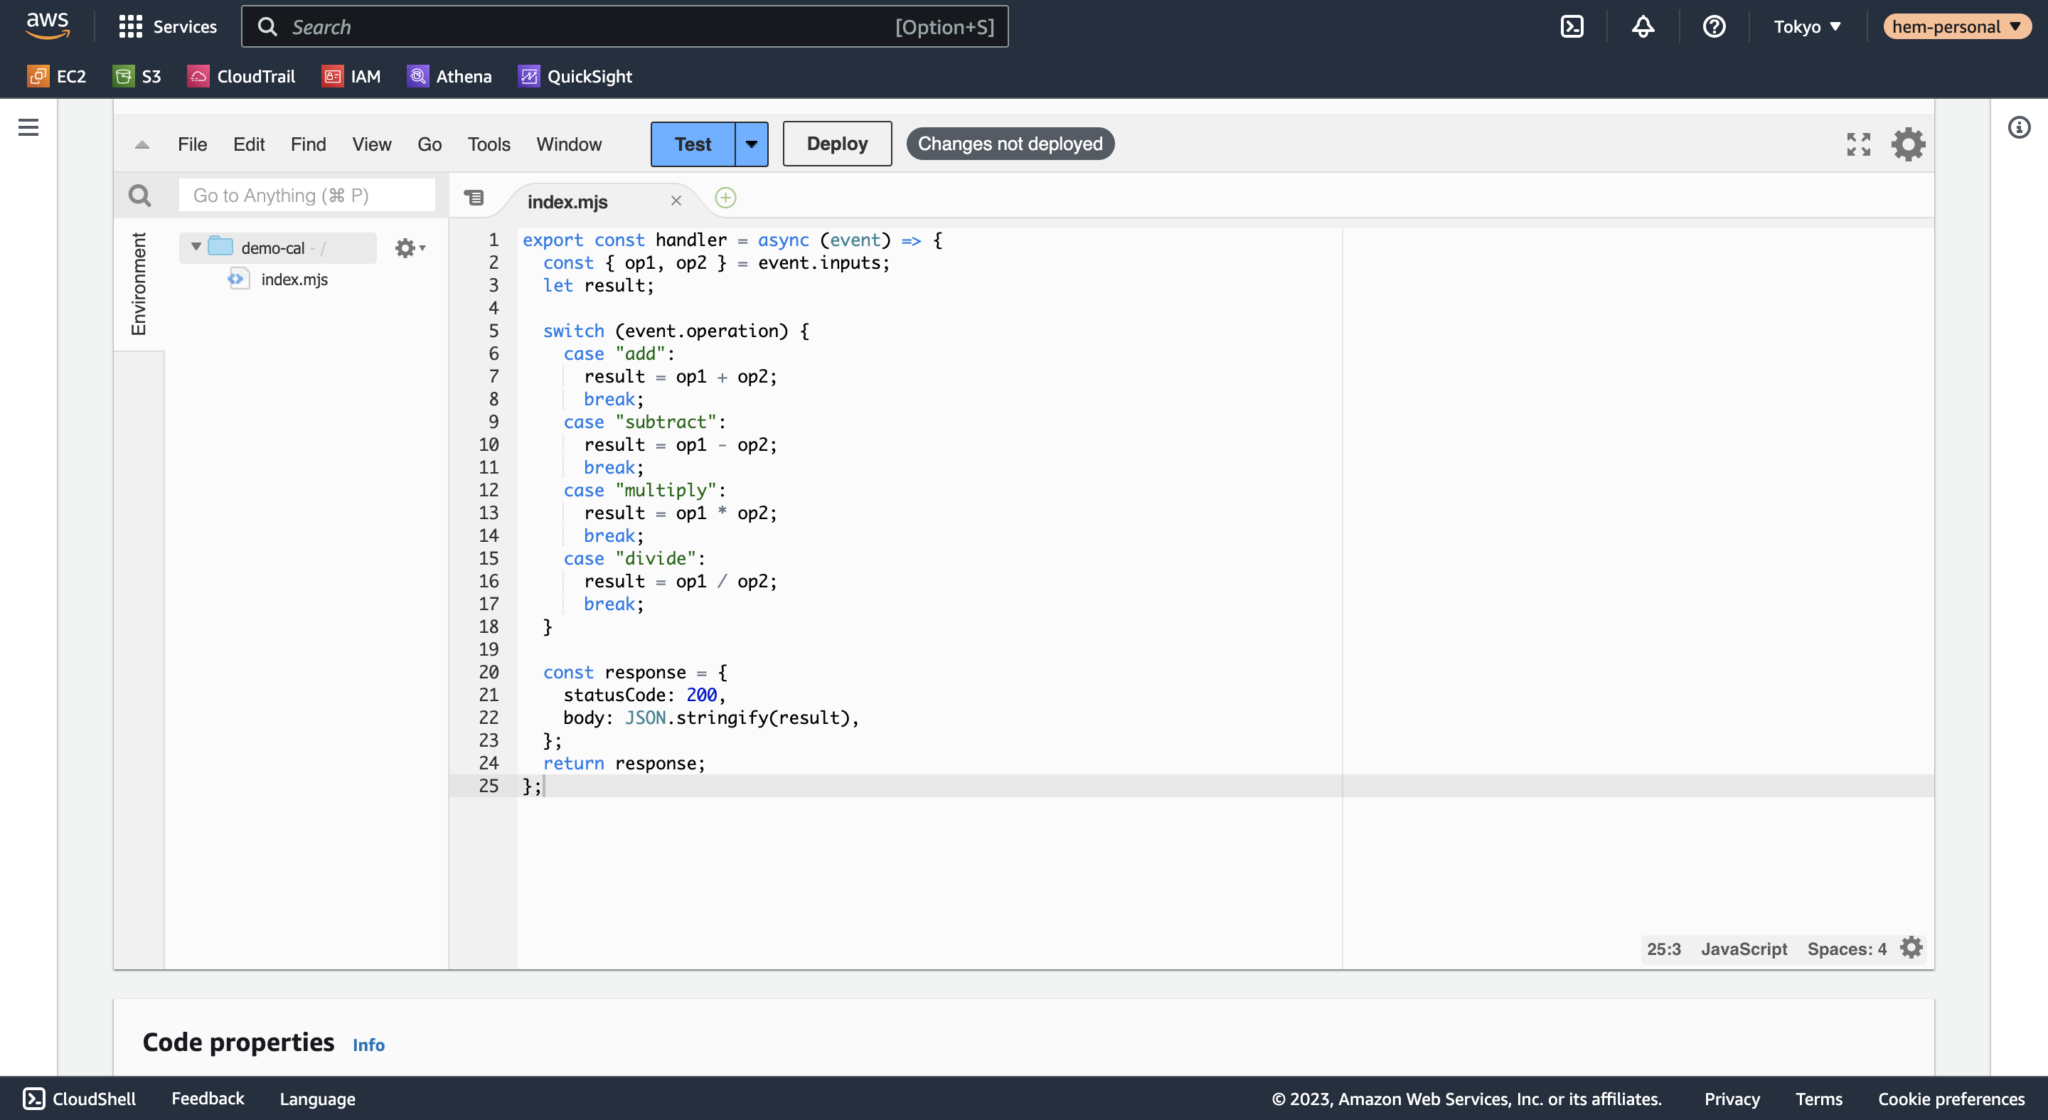This screenshot has height=1120, width=2048.
Task: Open the editor preferences gear
Action: pyautogui.click(x=1907, y=143)
